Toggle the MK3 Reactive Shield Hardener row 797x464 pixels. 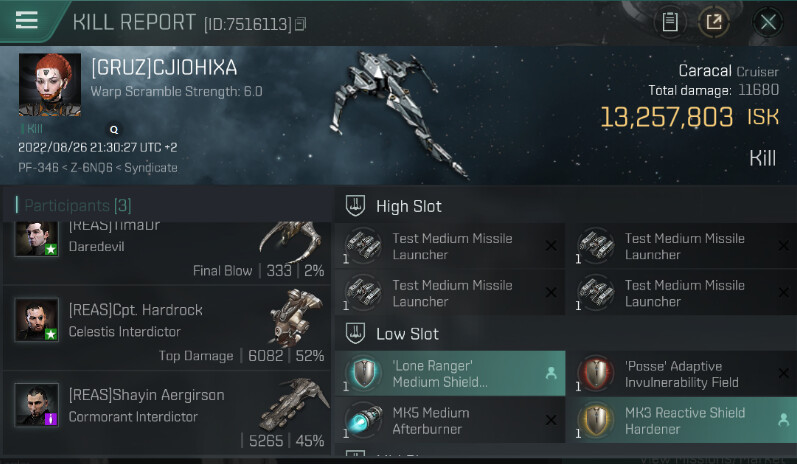pyautogui.click(x=683, y=420)
